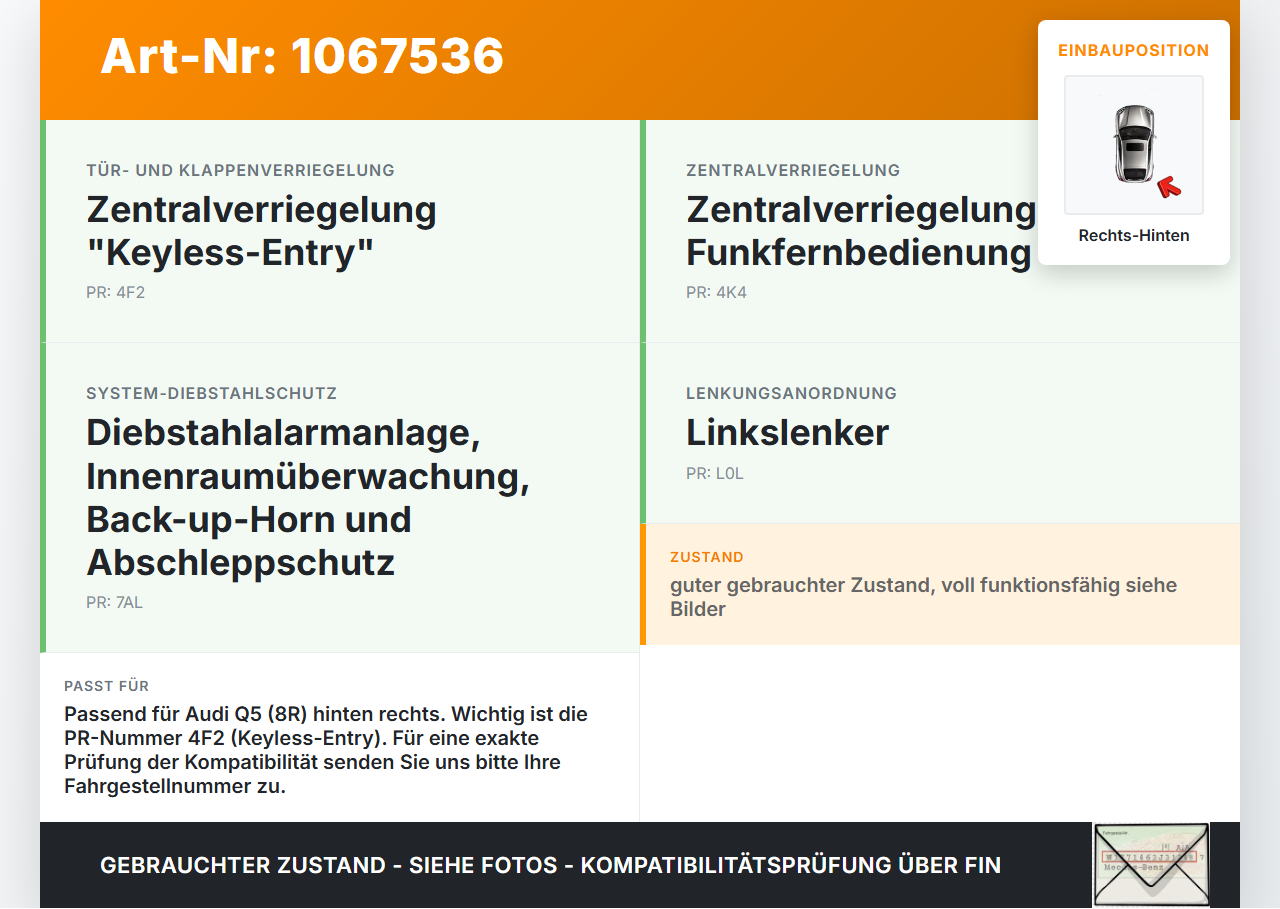Select the Linkslenker heading
1280x909 pixels.
point(788,433)
